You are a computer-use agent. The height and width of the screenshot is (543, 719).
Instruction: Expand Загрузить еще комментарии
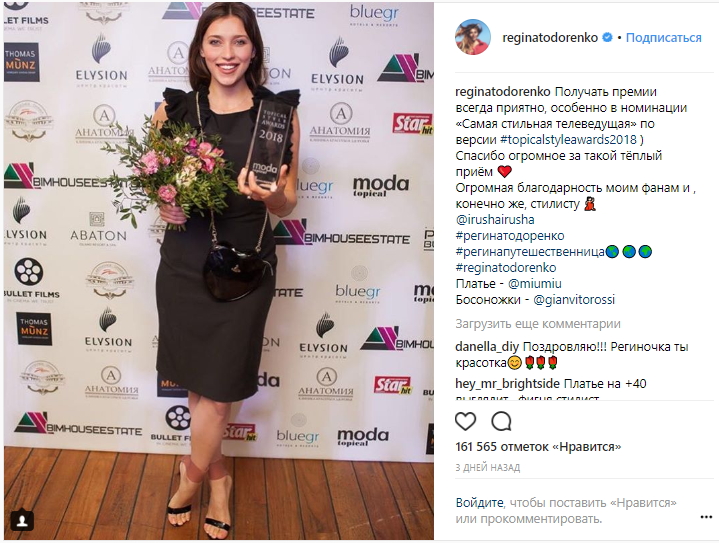click(538, 324)
